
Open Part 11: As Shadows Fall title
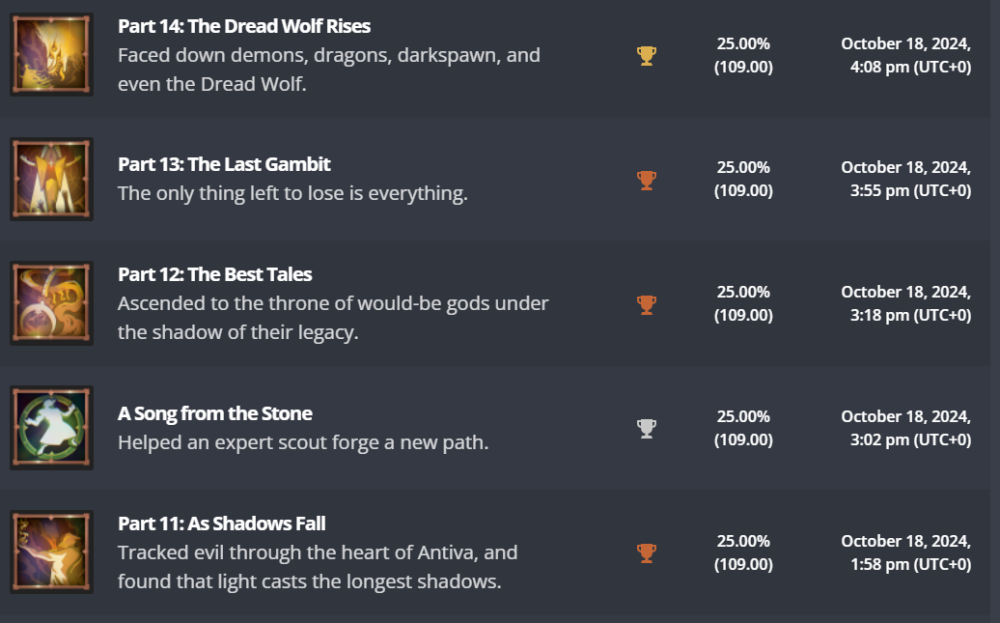tap(222, 524)
